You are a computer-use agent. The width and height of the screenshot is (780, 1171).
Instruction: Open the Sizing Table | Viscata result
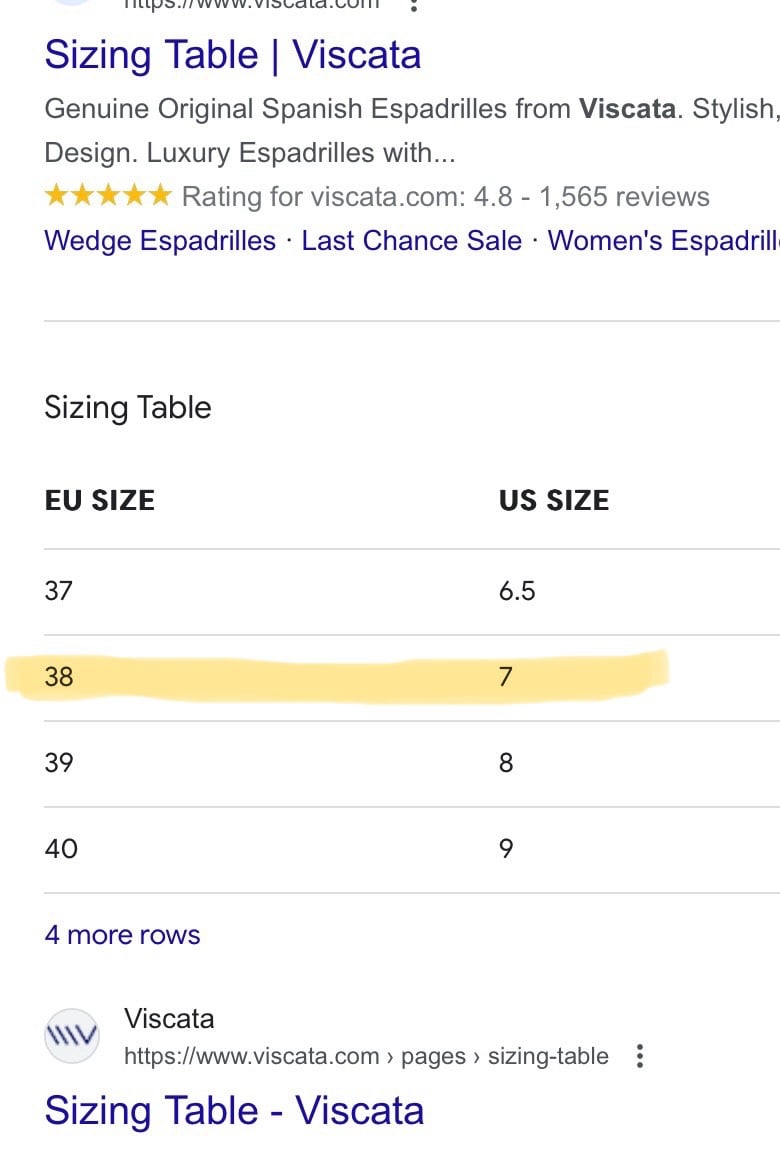232,55
